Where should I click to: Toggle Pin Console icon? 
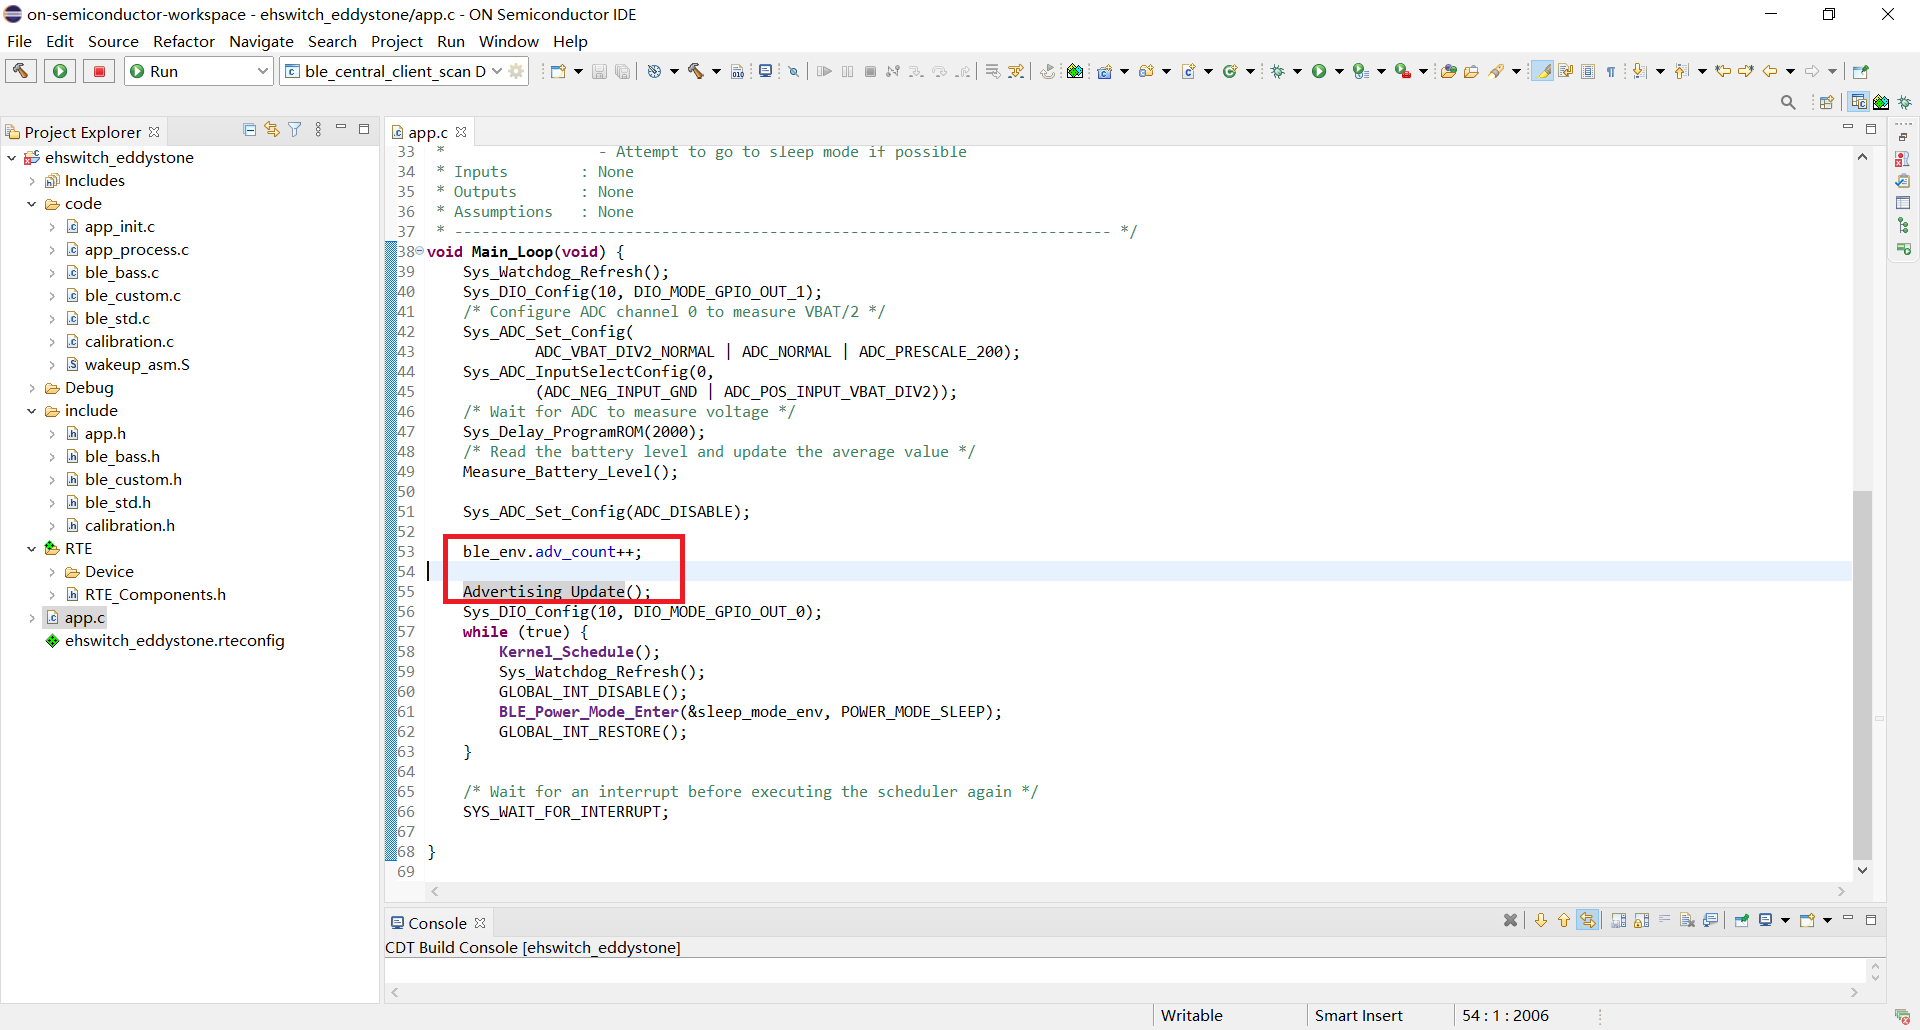[1742, 920]
